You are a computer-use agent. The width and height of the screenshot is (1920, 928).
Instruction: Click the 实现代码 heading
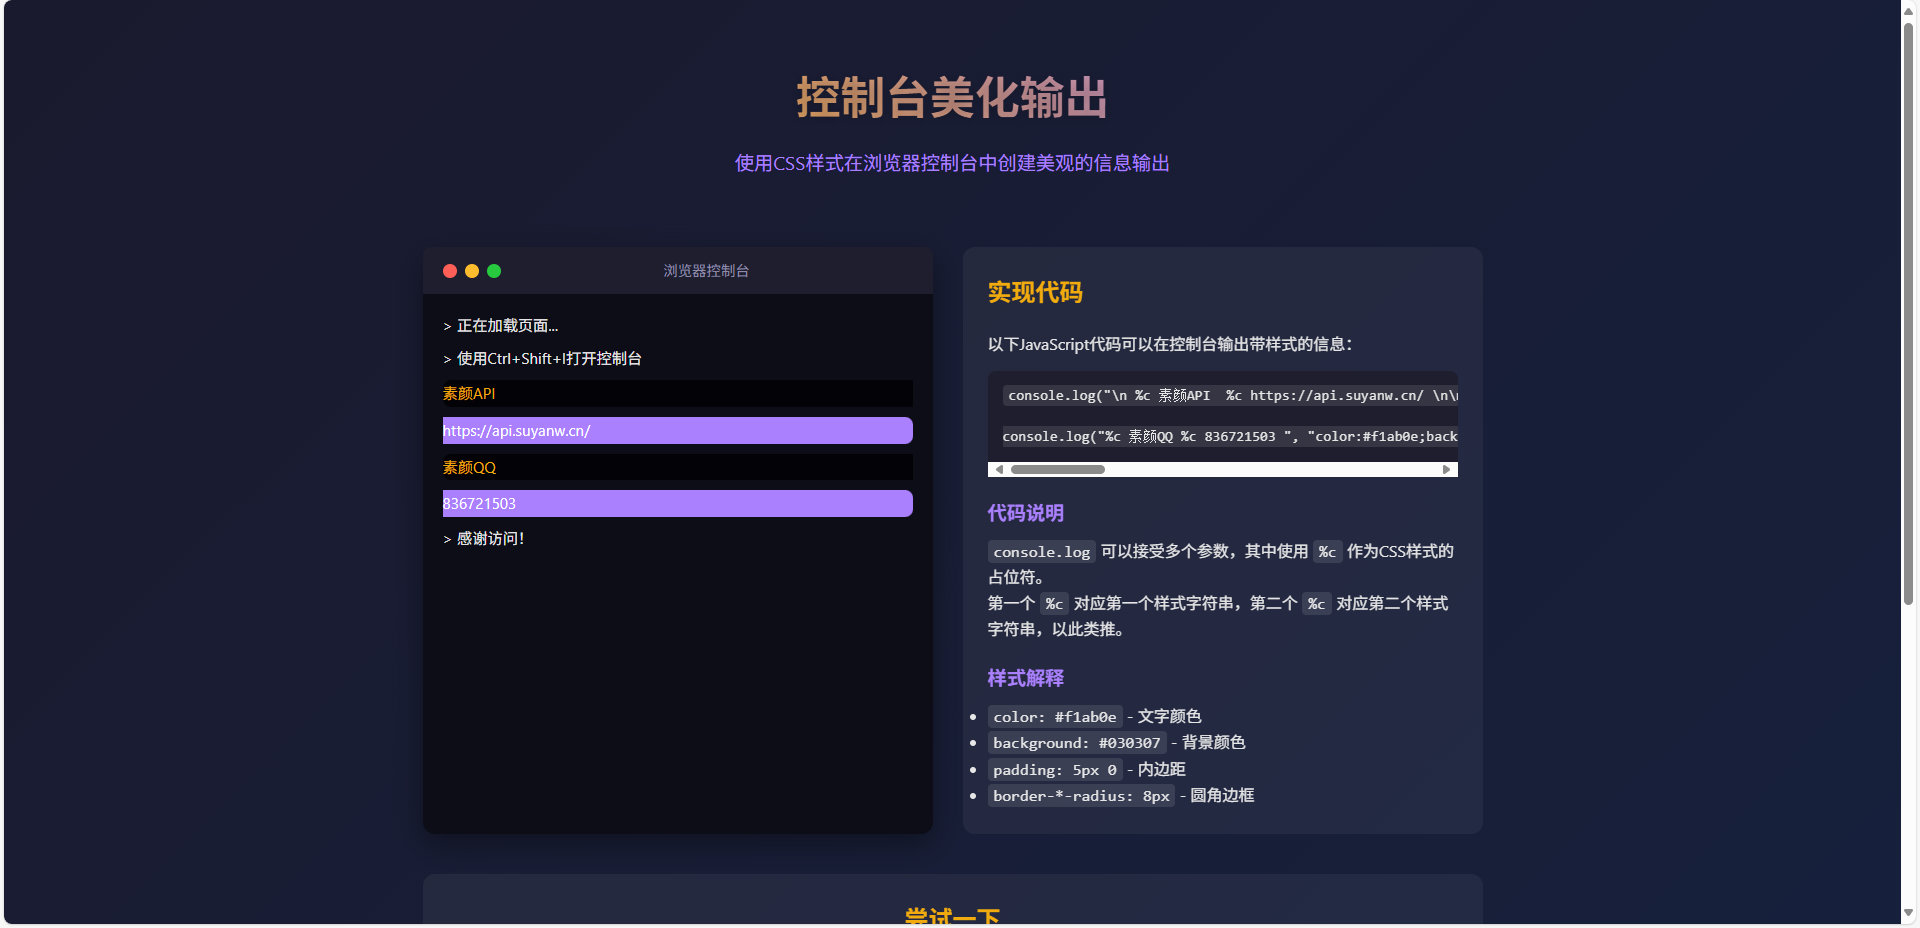[x=1035, y=292]
